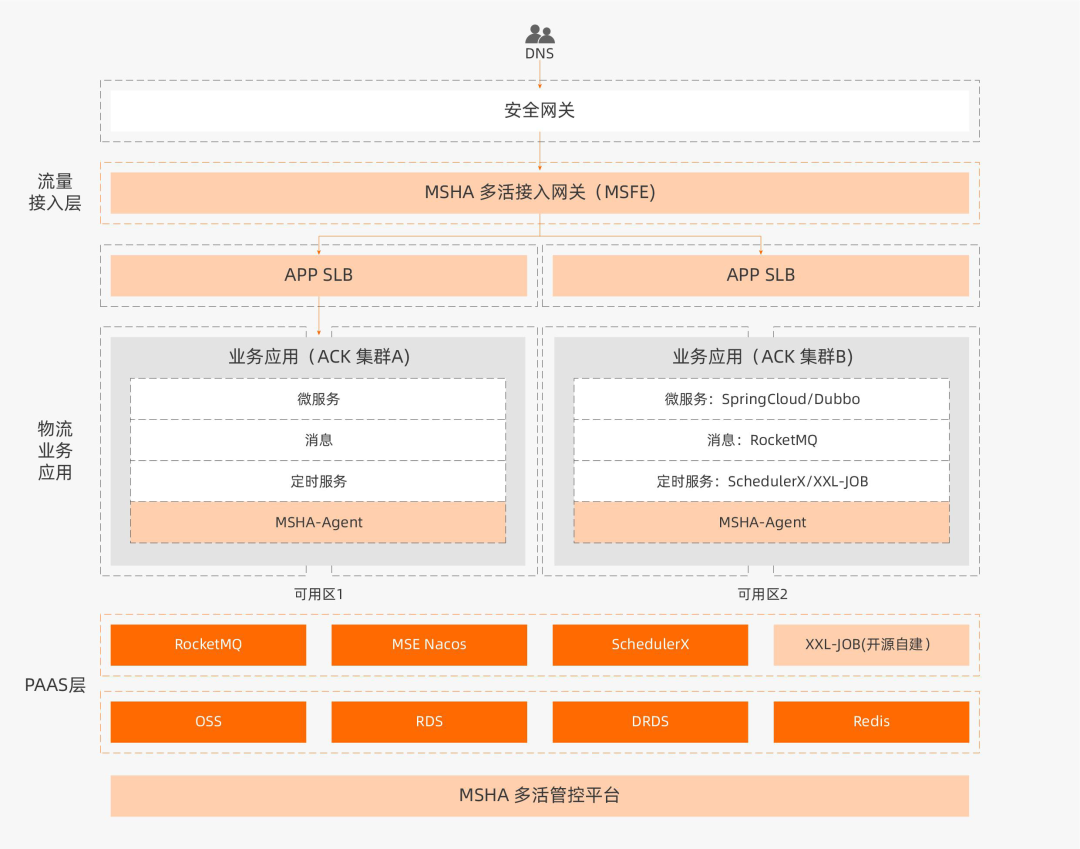Screen dimensions: 1080x849
Task: Select the RDS block
Action: [x=429, y=722]
